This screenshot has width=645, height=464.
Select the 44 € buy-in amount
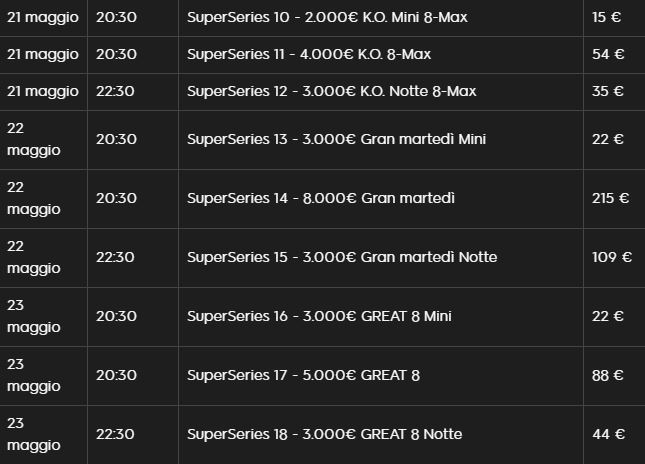click(x=608, y=434)
